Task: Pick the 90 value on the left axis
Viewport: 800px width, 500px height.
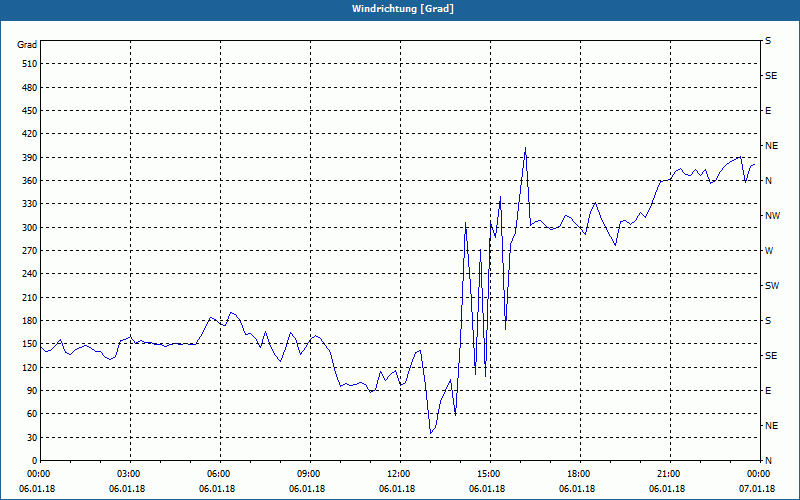Action: click(32, 391)
